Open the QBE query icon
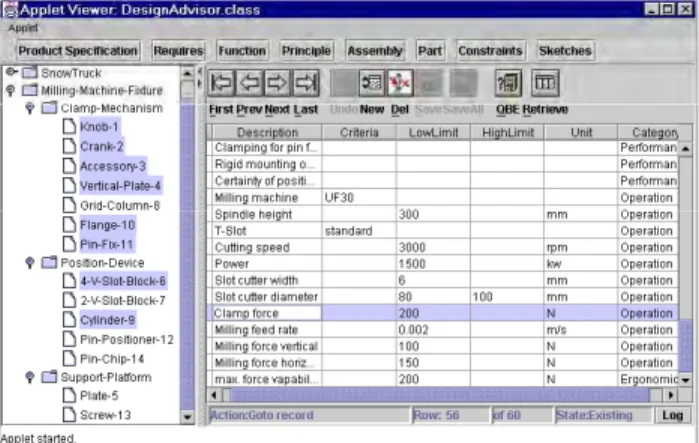The height and width of the screenshot is (443, 699). (508, 83)
